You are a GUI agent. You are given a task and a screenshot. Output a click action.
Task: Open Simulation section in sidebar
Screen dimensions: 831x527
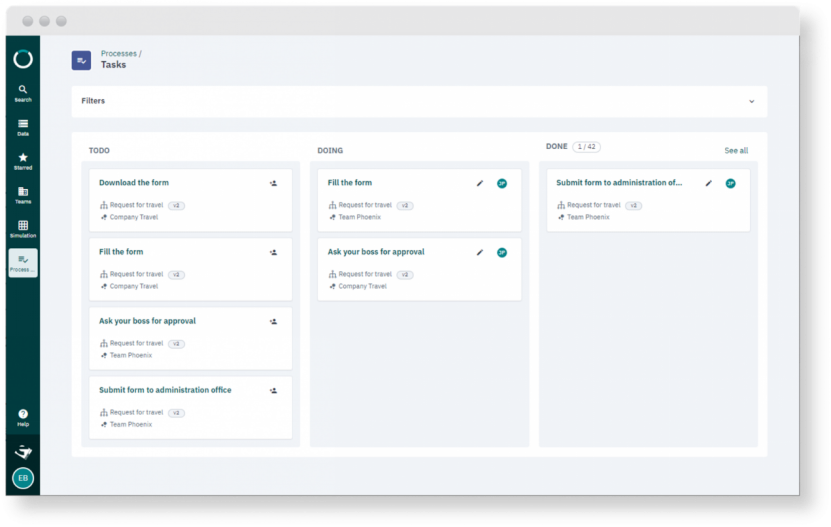click(23, 229)
